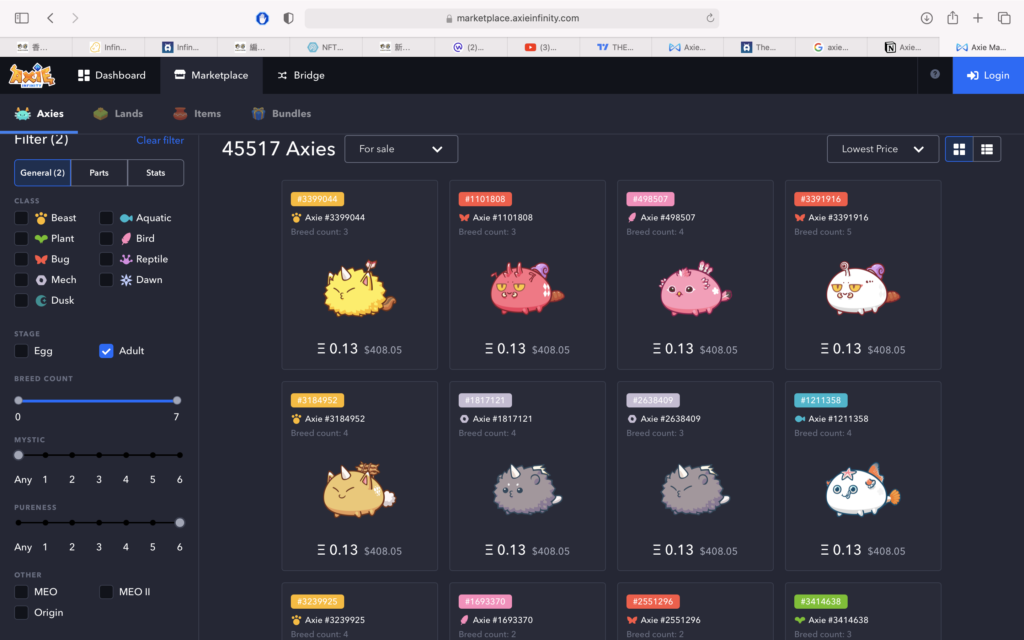Switch to the Parts filter tab
The width and height of the screenshot is (1024, 640).
click(x=99, y=173)
